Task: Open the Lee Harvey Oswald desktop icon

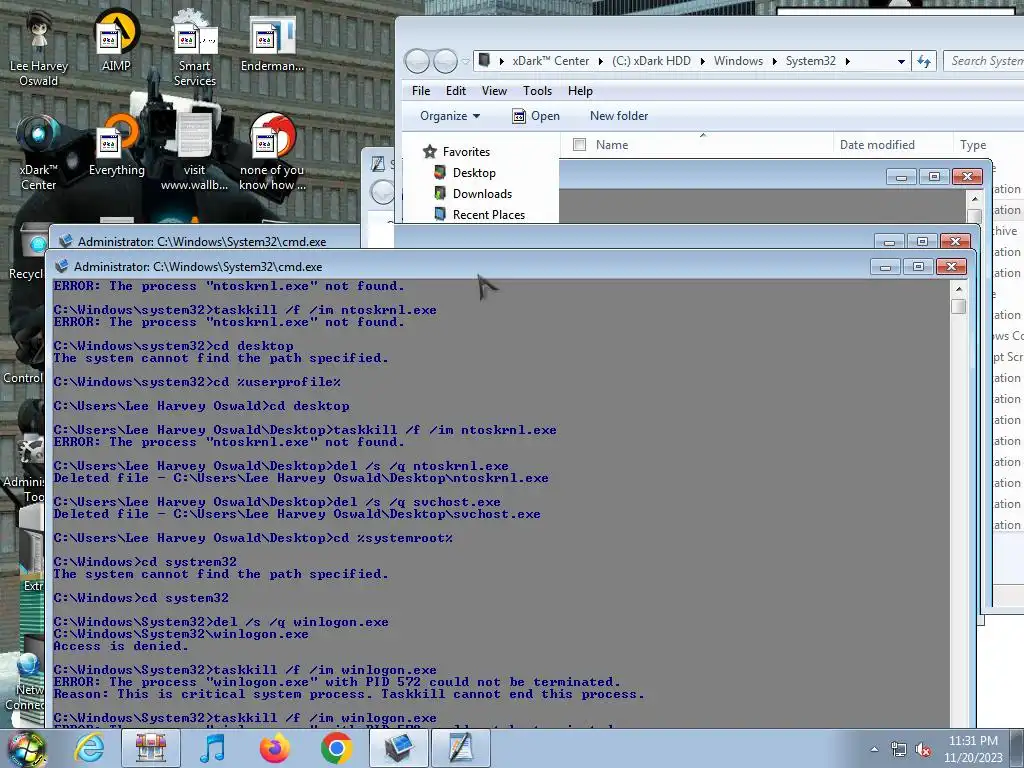Action: (39, 49)
